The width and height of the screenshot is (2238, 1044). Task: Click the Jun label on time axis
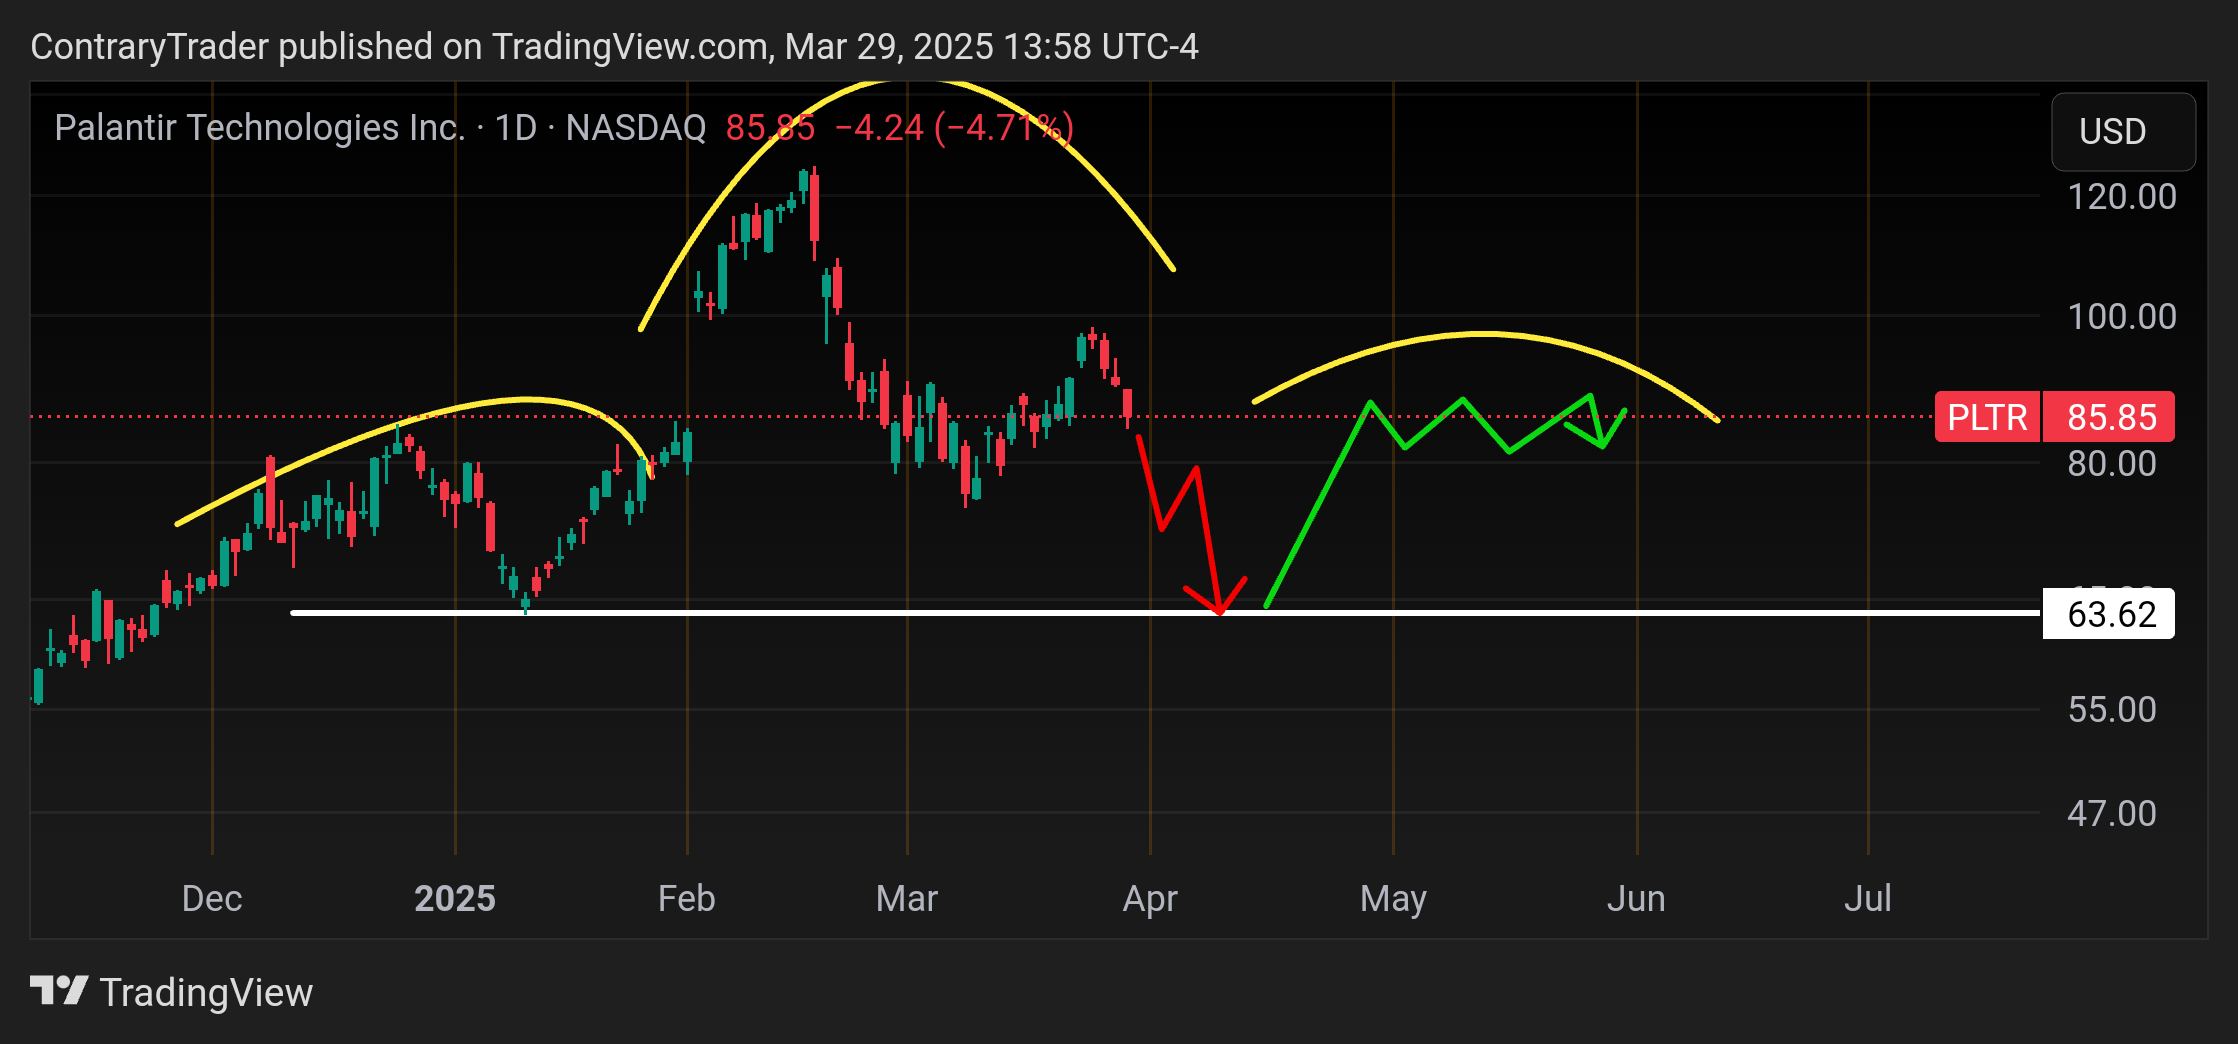(1636, 898)
